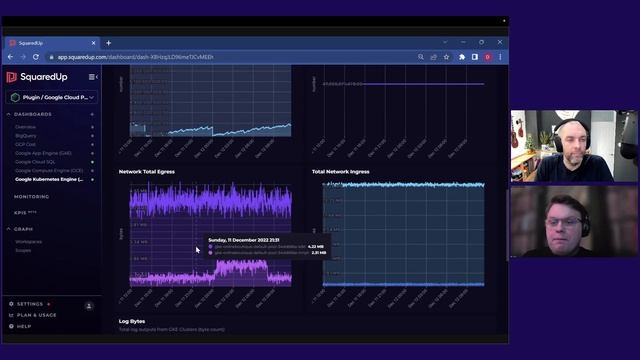Viewport: 640px width, 360px height.
Task: Click status dot next to Google Kubernetes Engine
Action: tap(93, 180)
